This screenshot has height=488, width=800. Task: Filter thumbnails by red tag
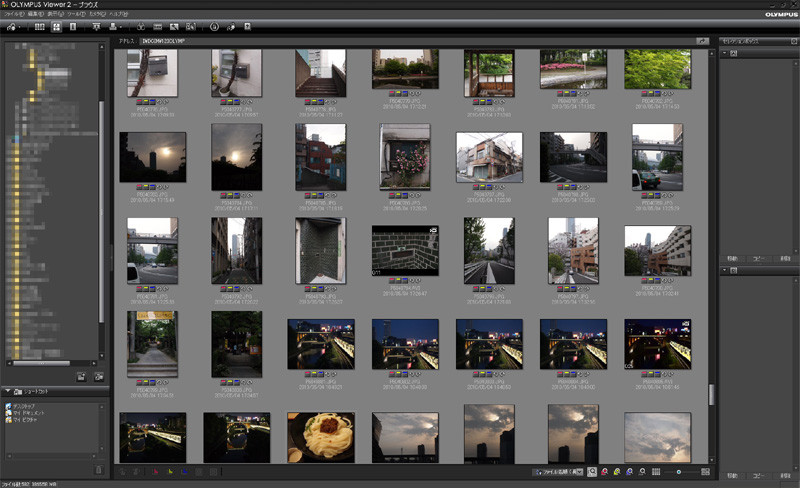coord(605,472)
